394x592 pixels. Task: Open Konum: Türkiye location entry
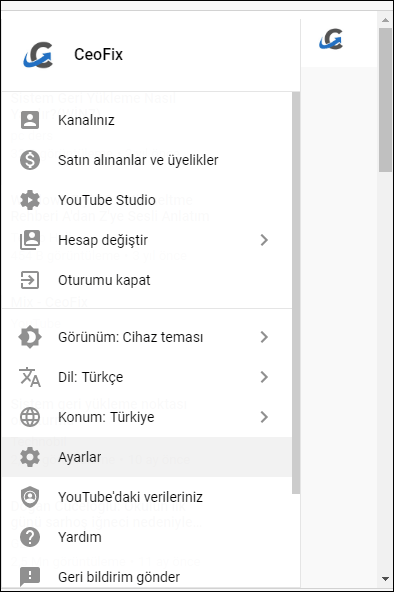[147, 417]
